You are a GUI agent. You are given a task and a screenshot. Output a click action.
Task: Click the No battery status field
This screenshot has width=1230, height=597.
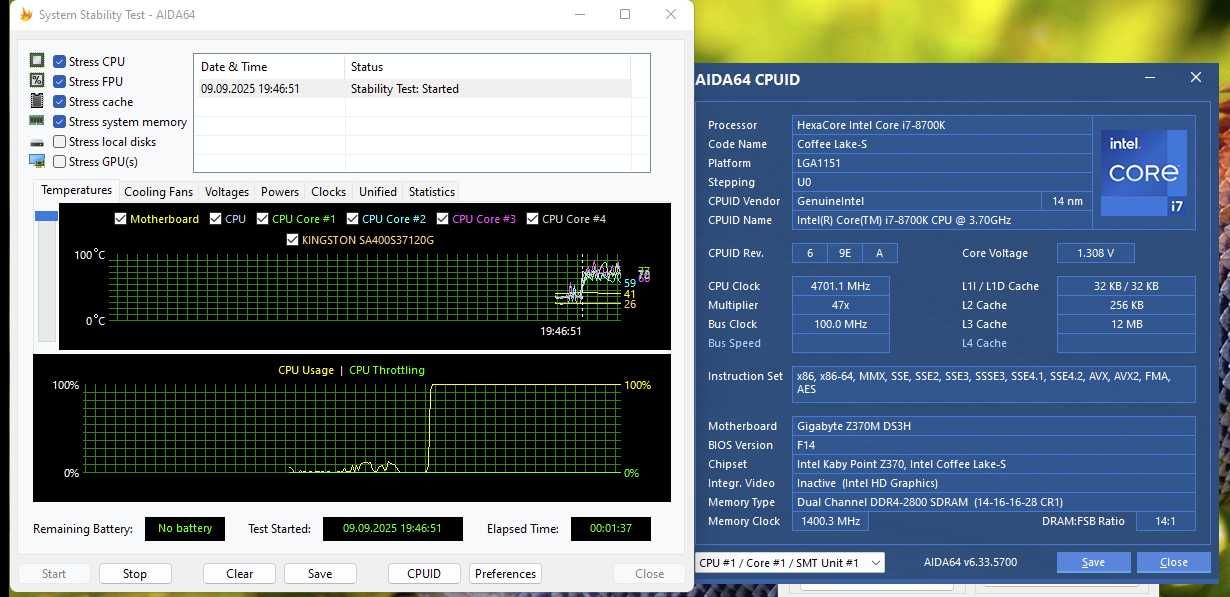pyautogui.click(x=185, y=528)
